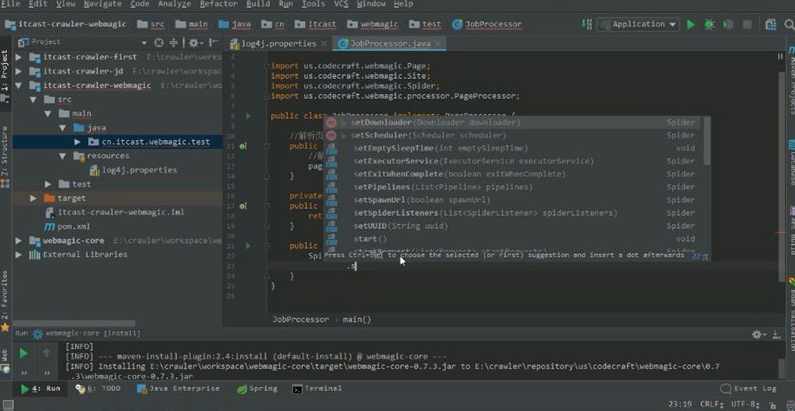Click the Debug bug icon in toolbar

pos(708,24)
